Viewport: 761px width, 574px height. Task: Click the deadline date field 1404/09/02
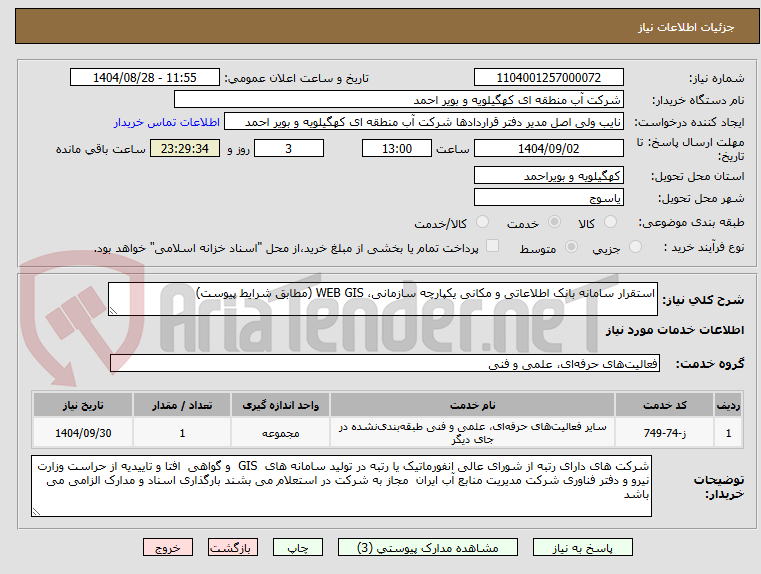click(548, 148)
